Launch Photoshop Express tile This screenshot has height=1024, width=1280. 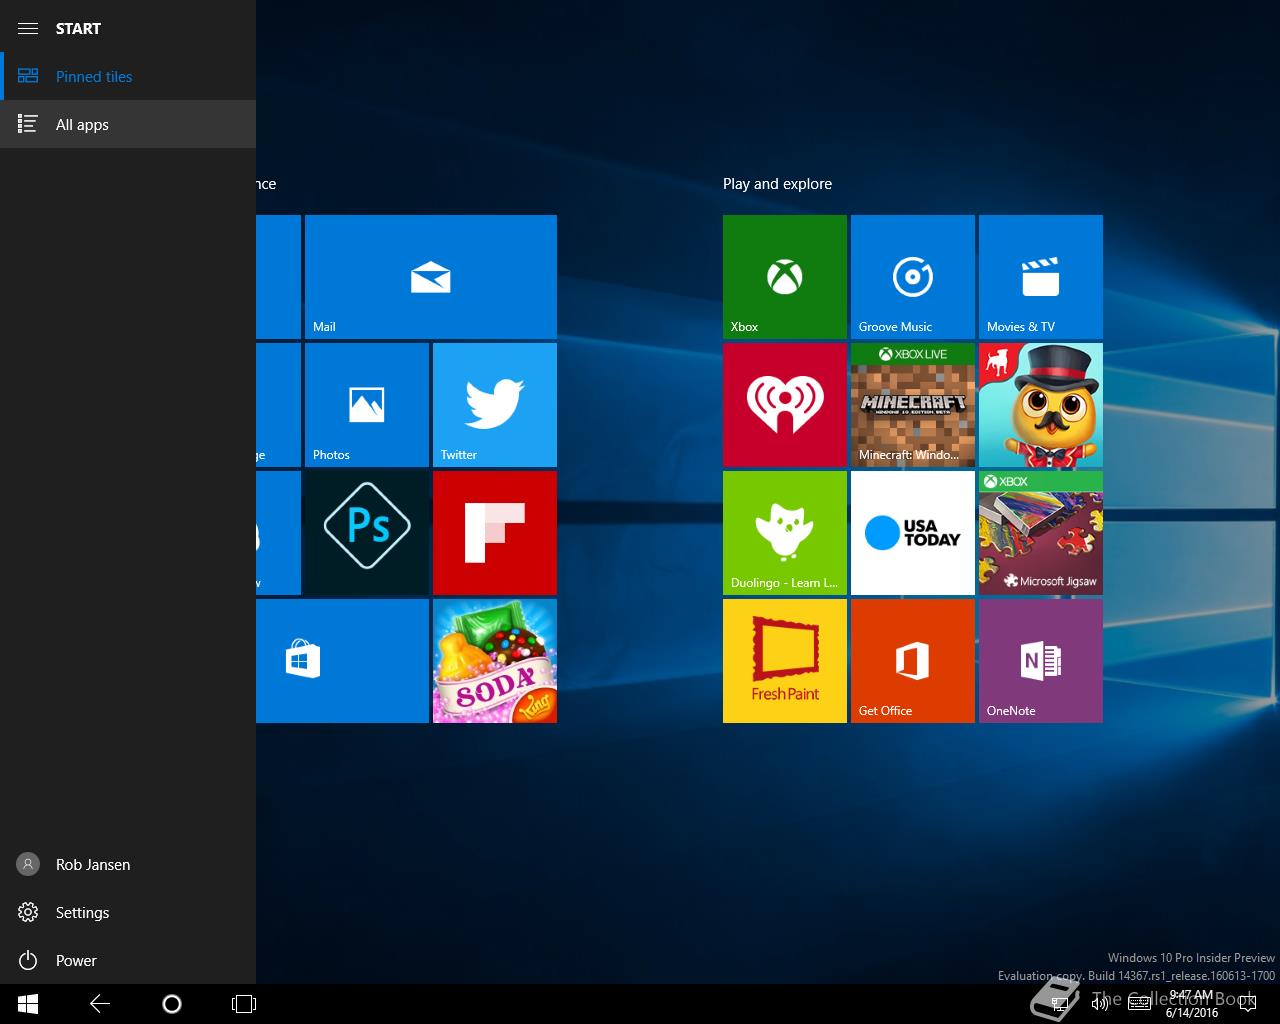pos(367,533)
